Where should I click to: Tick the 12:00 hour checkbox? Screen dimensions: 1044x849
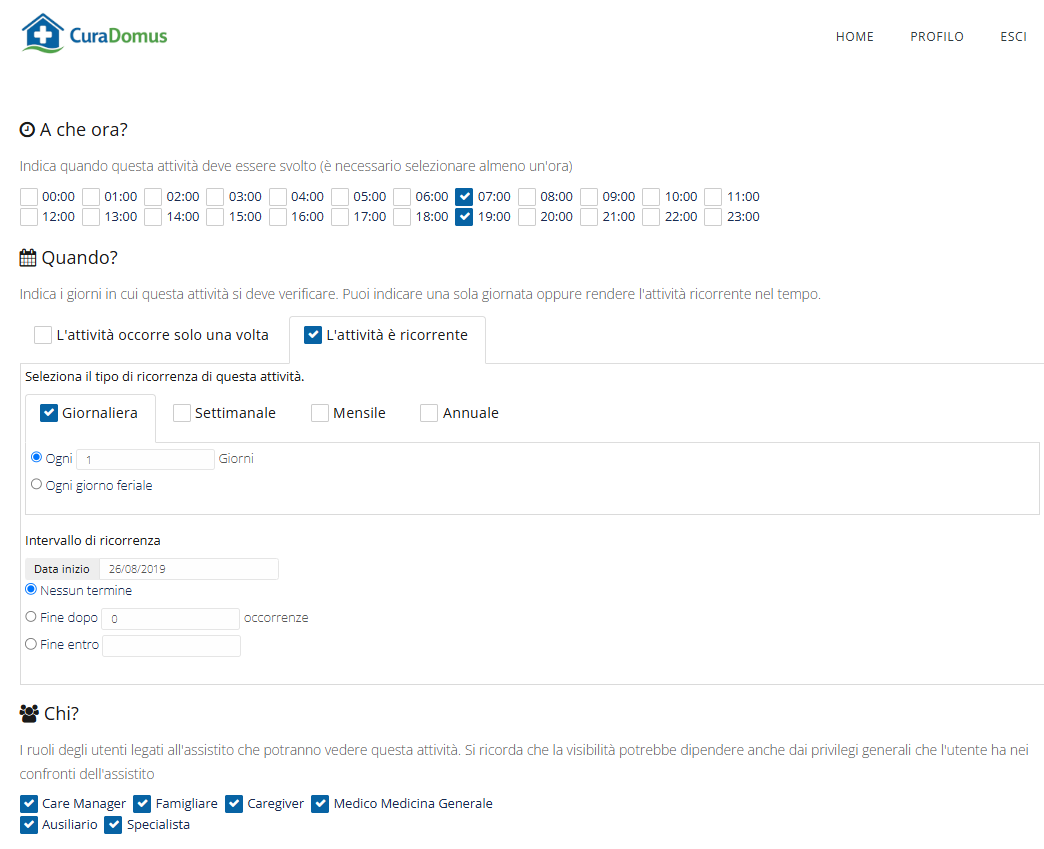(29, 217)
